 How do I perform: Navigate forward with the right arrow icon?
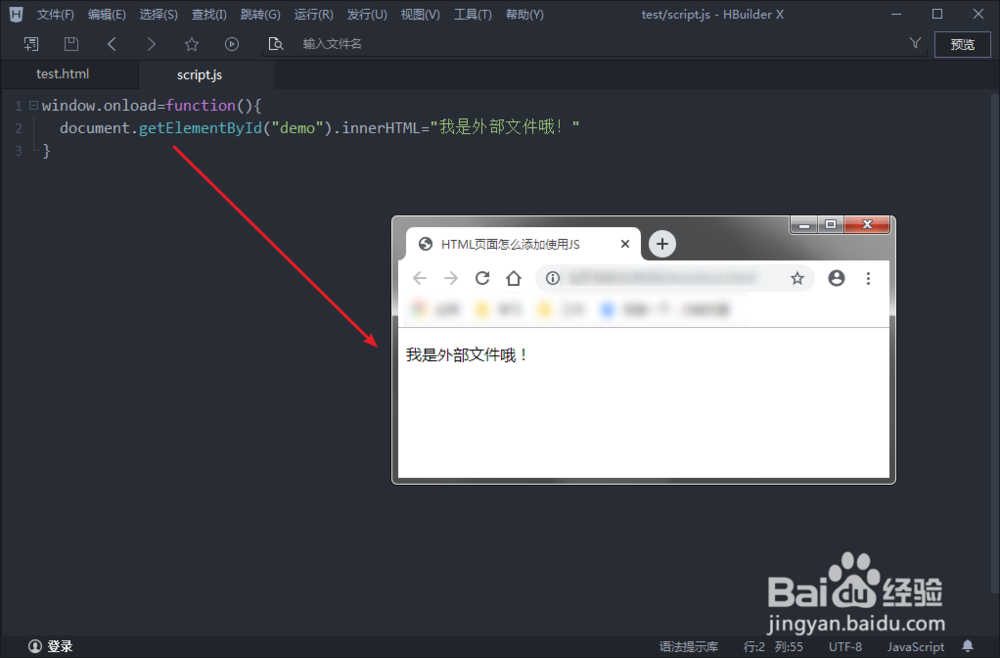(x=151, y=43)
